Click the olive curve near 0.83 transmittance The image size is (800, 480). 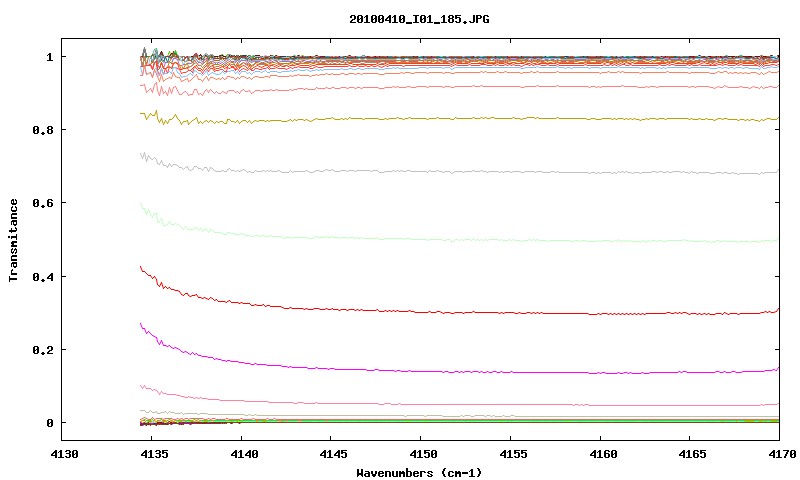[x=459, y=118]
